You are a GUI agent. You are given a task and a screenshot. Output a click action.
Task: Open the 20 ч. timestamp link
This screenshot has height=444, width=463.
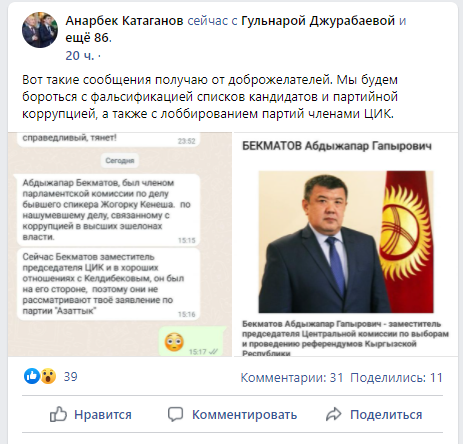(80, 56)
